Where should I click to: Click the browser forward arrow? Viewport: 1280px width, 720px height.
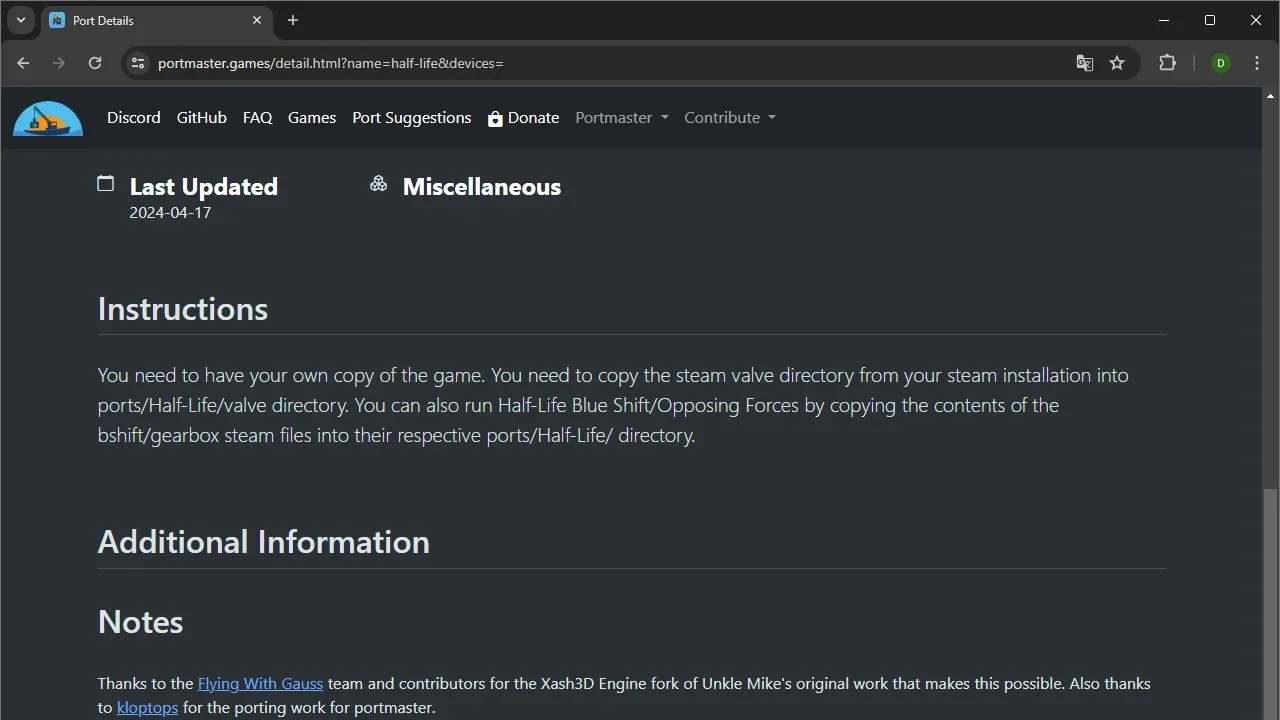[x=59, y=63]
